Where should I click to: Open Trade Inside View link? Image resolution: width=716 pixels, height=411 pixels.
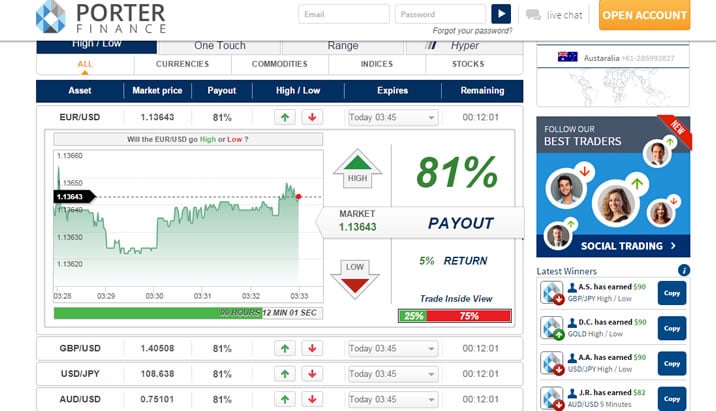click(x=456, y=299)
